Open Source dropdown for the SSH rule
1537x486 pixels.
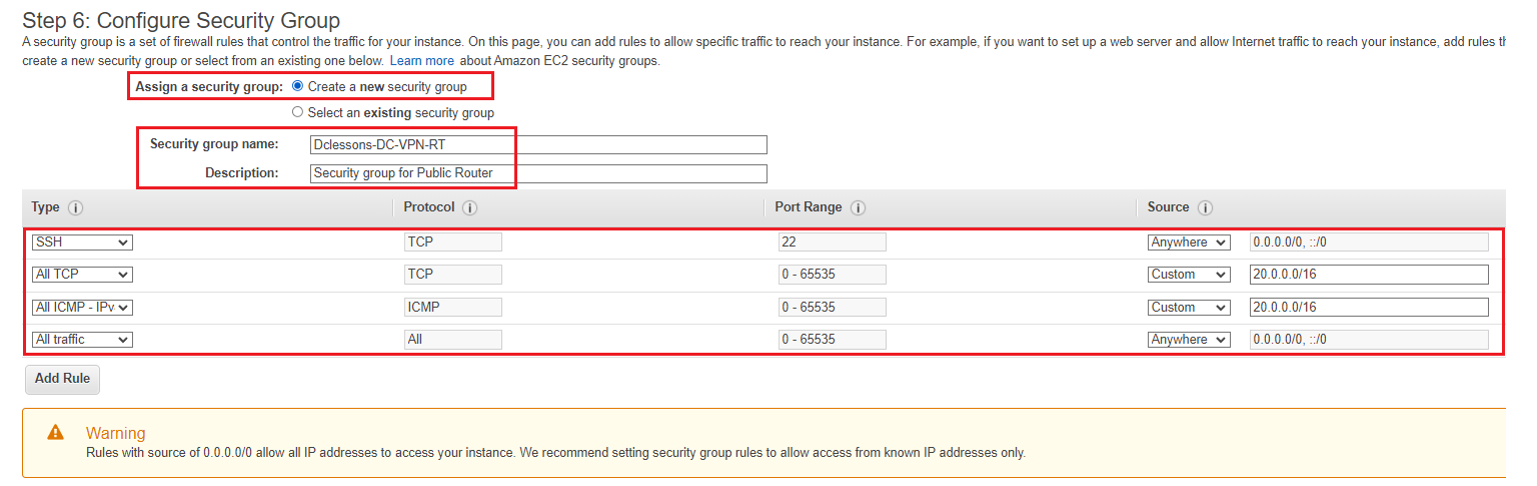[1189, 242]
